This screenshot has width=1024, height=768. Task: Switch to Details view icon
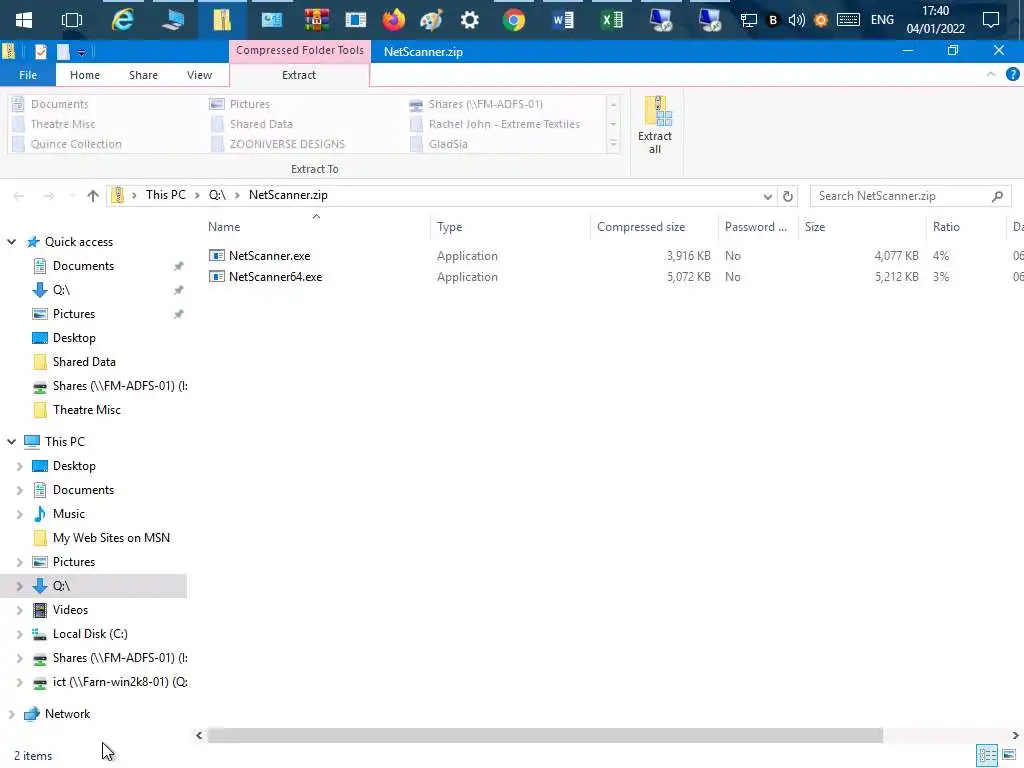click(987, 755)
